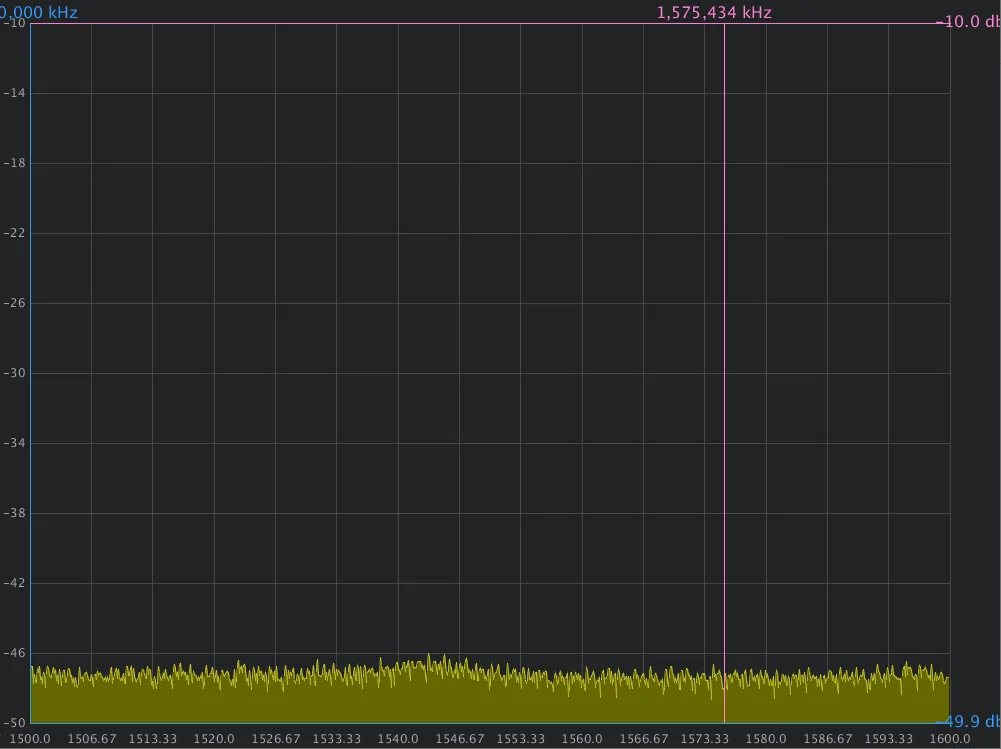
Task: Click the 1586.67 frequency axis label
Action: coord(827,739)
